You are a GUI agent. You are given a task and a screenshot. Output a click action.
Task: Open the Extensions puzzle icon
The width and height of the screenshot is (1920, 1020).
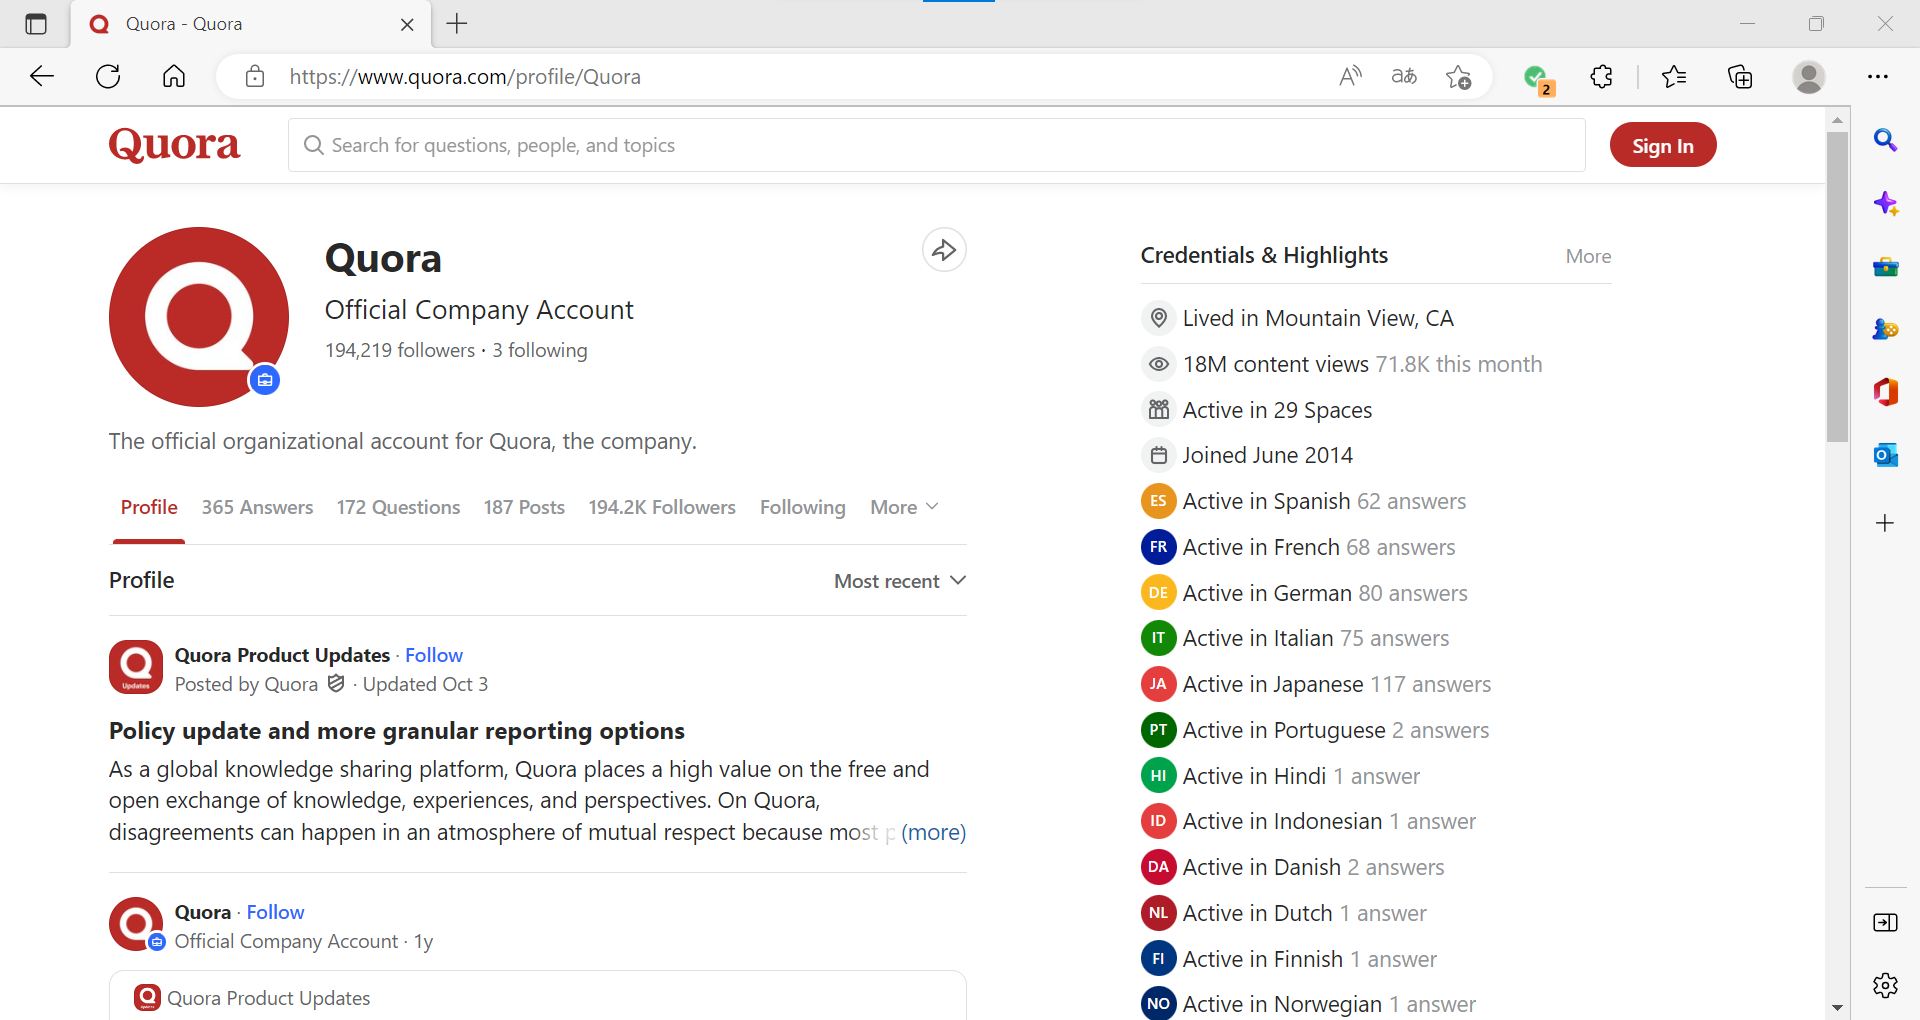point(1602,77)
